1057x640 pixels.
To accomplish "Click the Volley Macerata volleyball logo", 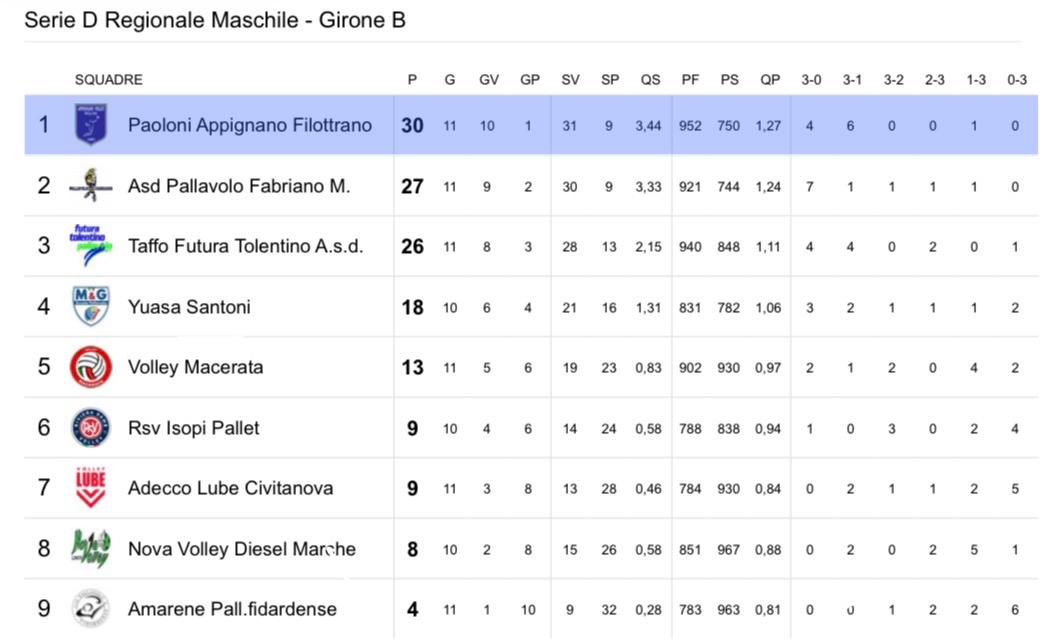I will tap(91, 367).
